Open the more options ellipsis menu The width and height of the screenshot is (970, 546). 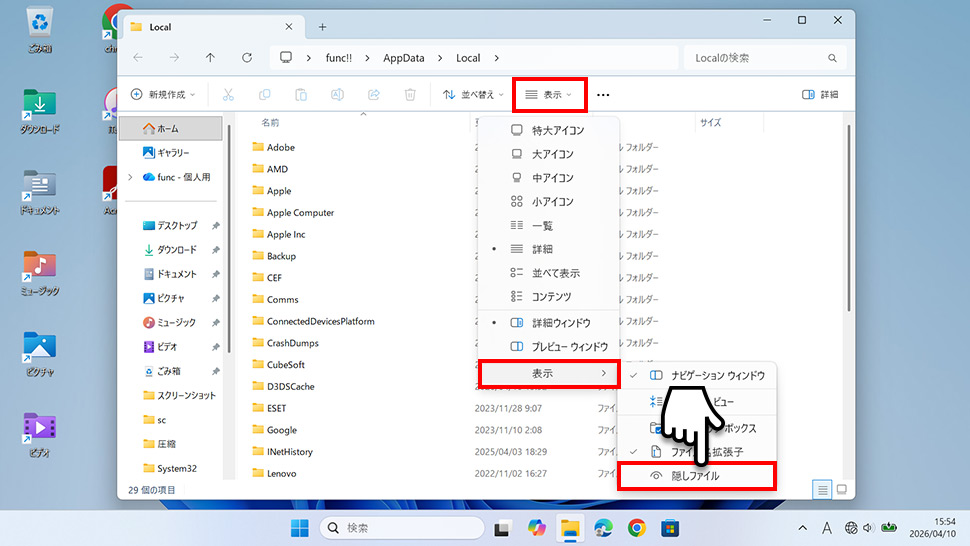coord(603,95)
